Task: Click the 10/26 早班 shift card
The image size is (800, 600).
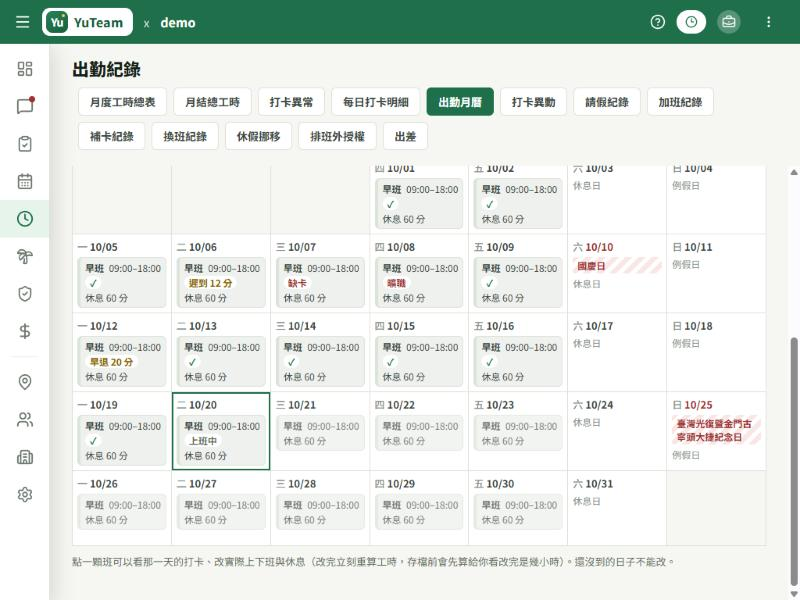Action: pos(122,512)
